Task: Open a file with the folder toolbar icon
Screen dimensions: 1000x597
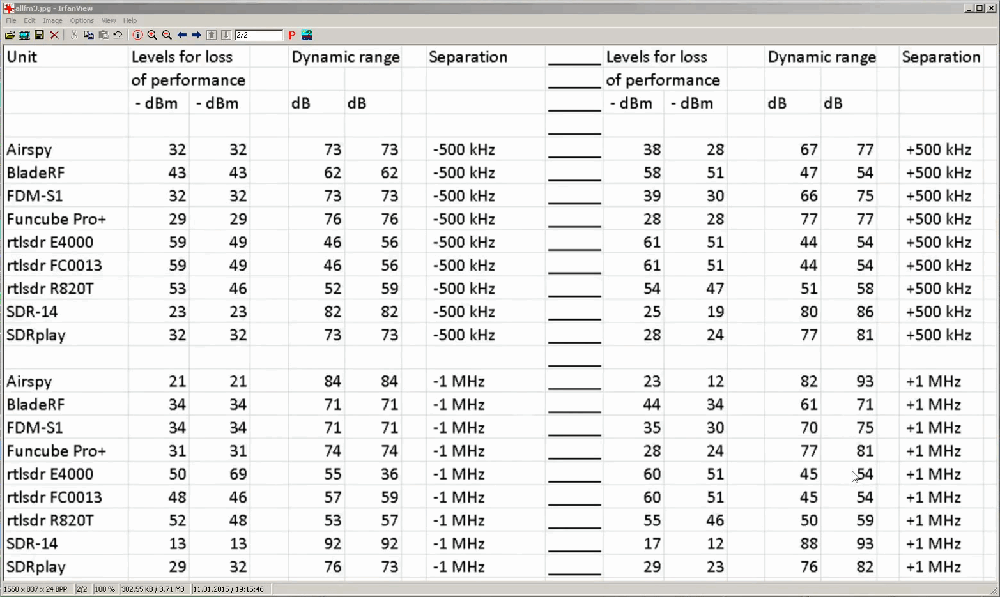Action: click(10, 35)
